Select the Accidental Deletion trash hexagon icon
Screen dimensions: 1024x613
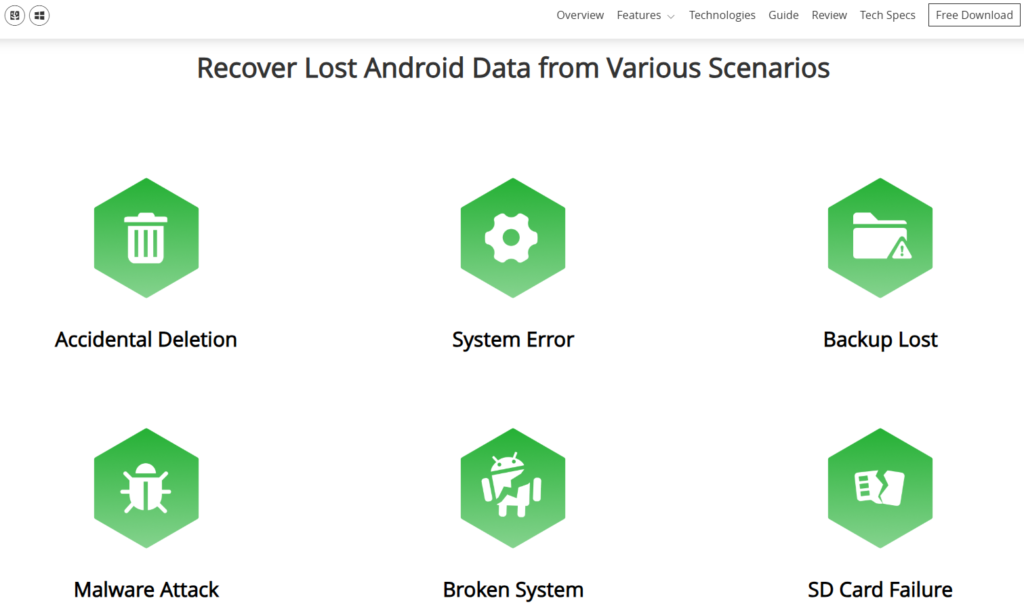coord(146,238)
